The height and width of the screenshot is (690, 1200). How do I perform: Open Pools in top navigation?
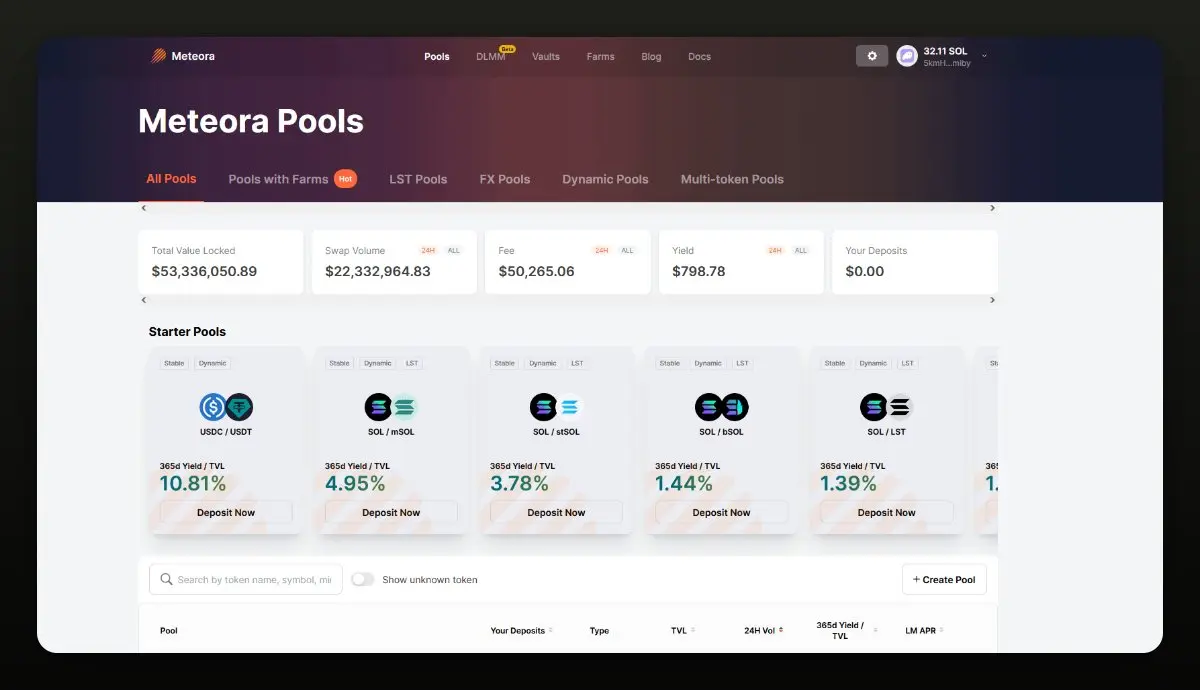point(437,57)
